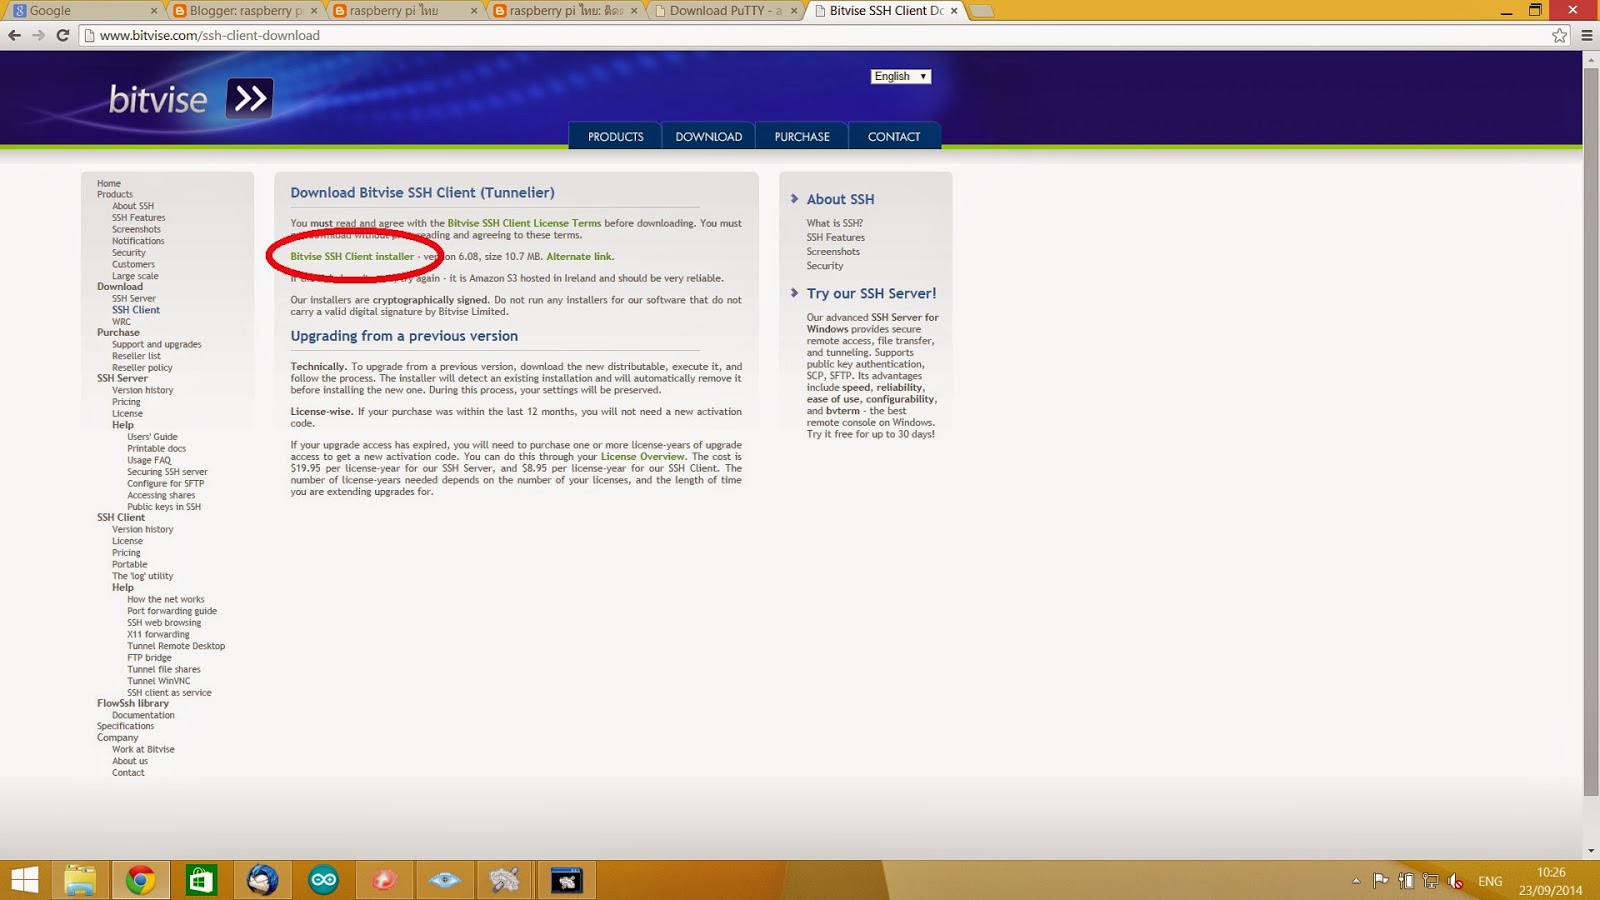Click the Alternate link

(x=579, y=257)
